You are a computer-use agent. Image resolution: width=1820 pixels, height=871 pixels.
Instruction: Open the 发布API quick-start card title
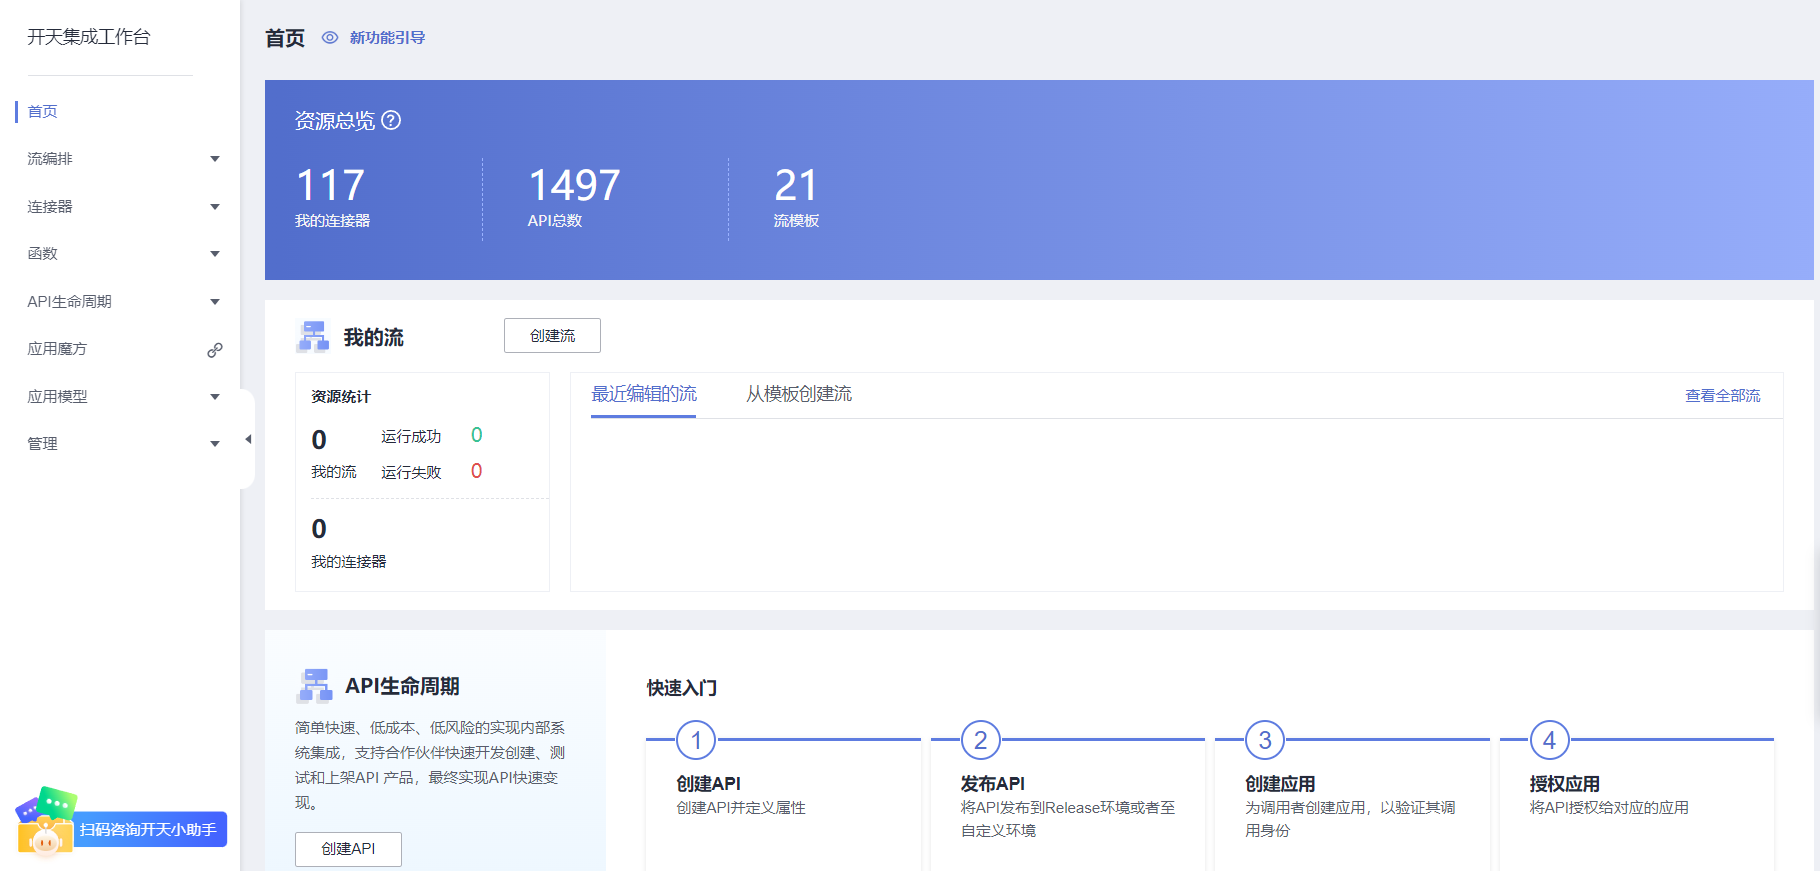993,784
